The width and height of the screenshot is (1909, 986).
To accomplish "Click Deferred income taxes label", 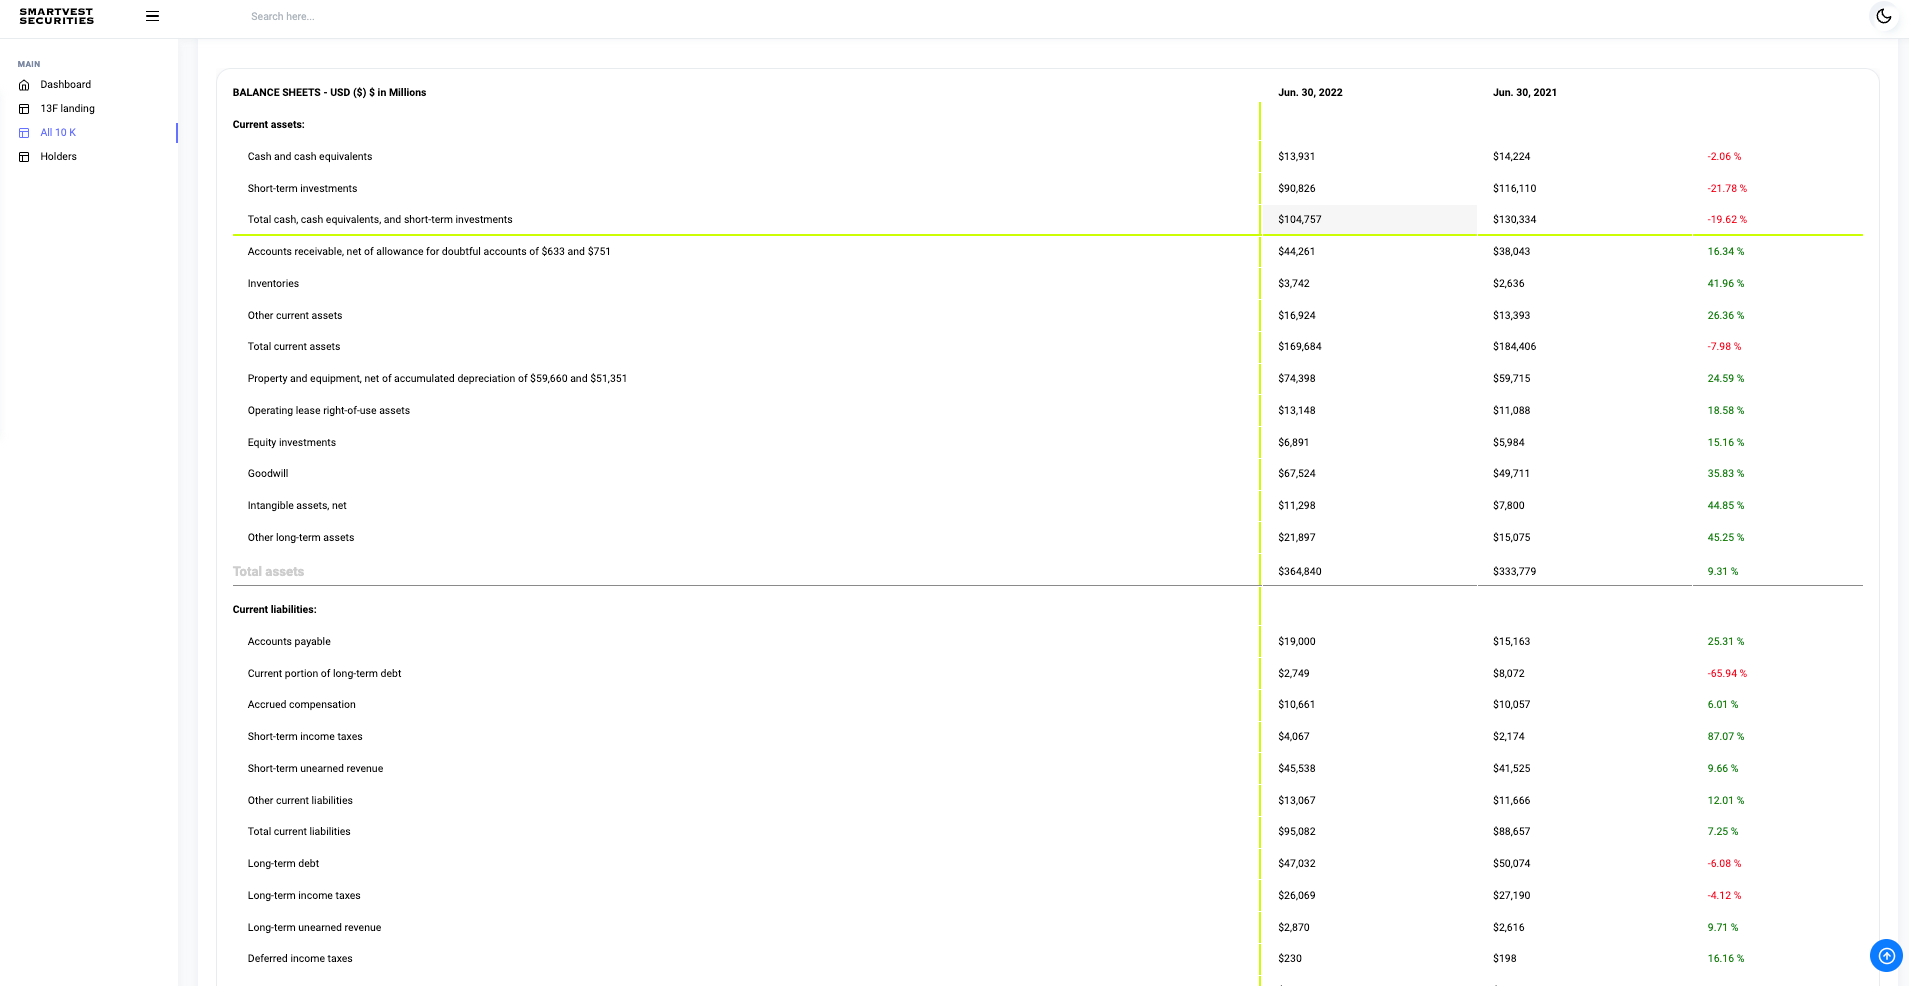I will pyautogui.click(x=300, y=959).
